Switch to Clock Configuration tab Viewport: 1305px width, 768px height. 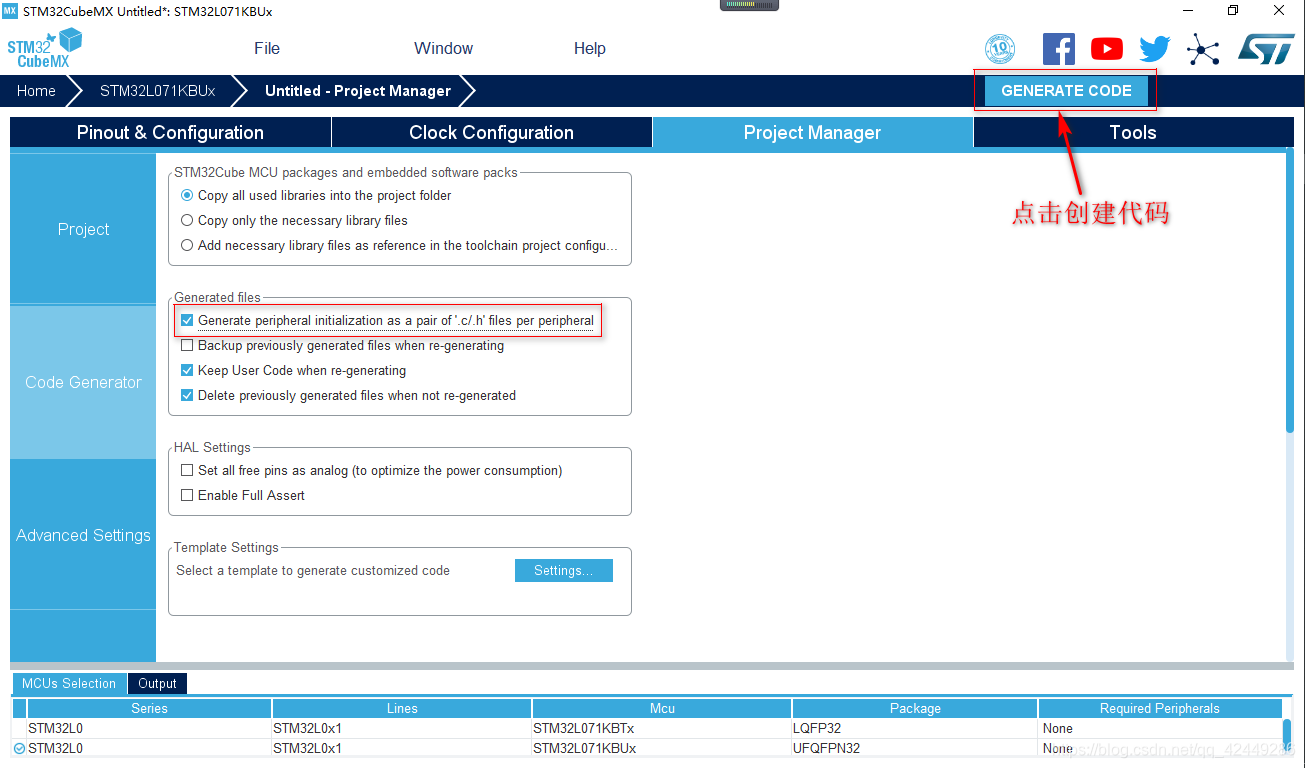pyautogui.click(x=491, y=132)
